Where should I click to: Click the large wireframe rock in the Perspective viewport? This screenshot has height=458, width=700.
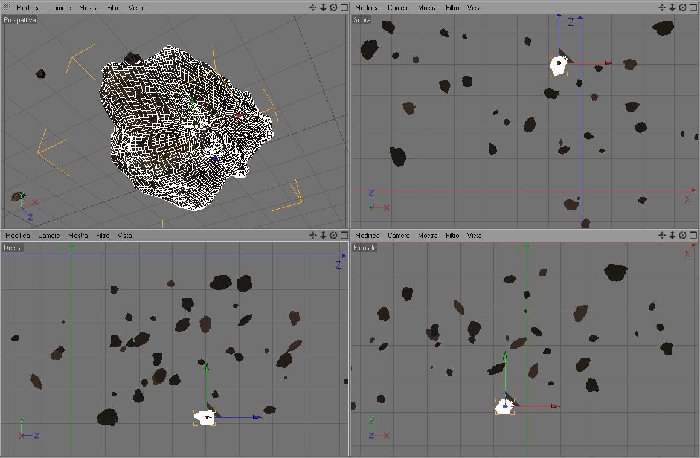pyautogui.click(x=185, y=127)
